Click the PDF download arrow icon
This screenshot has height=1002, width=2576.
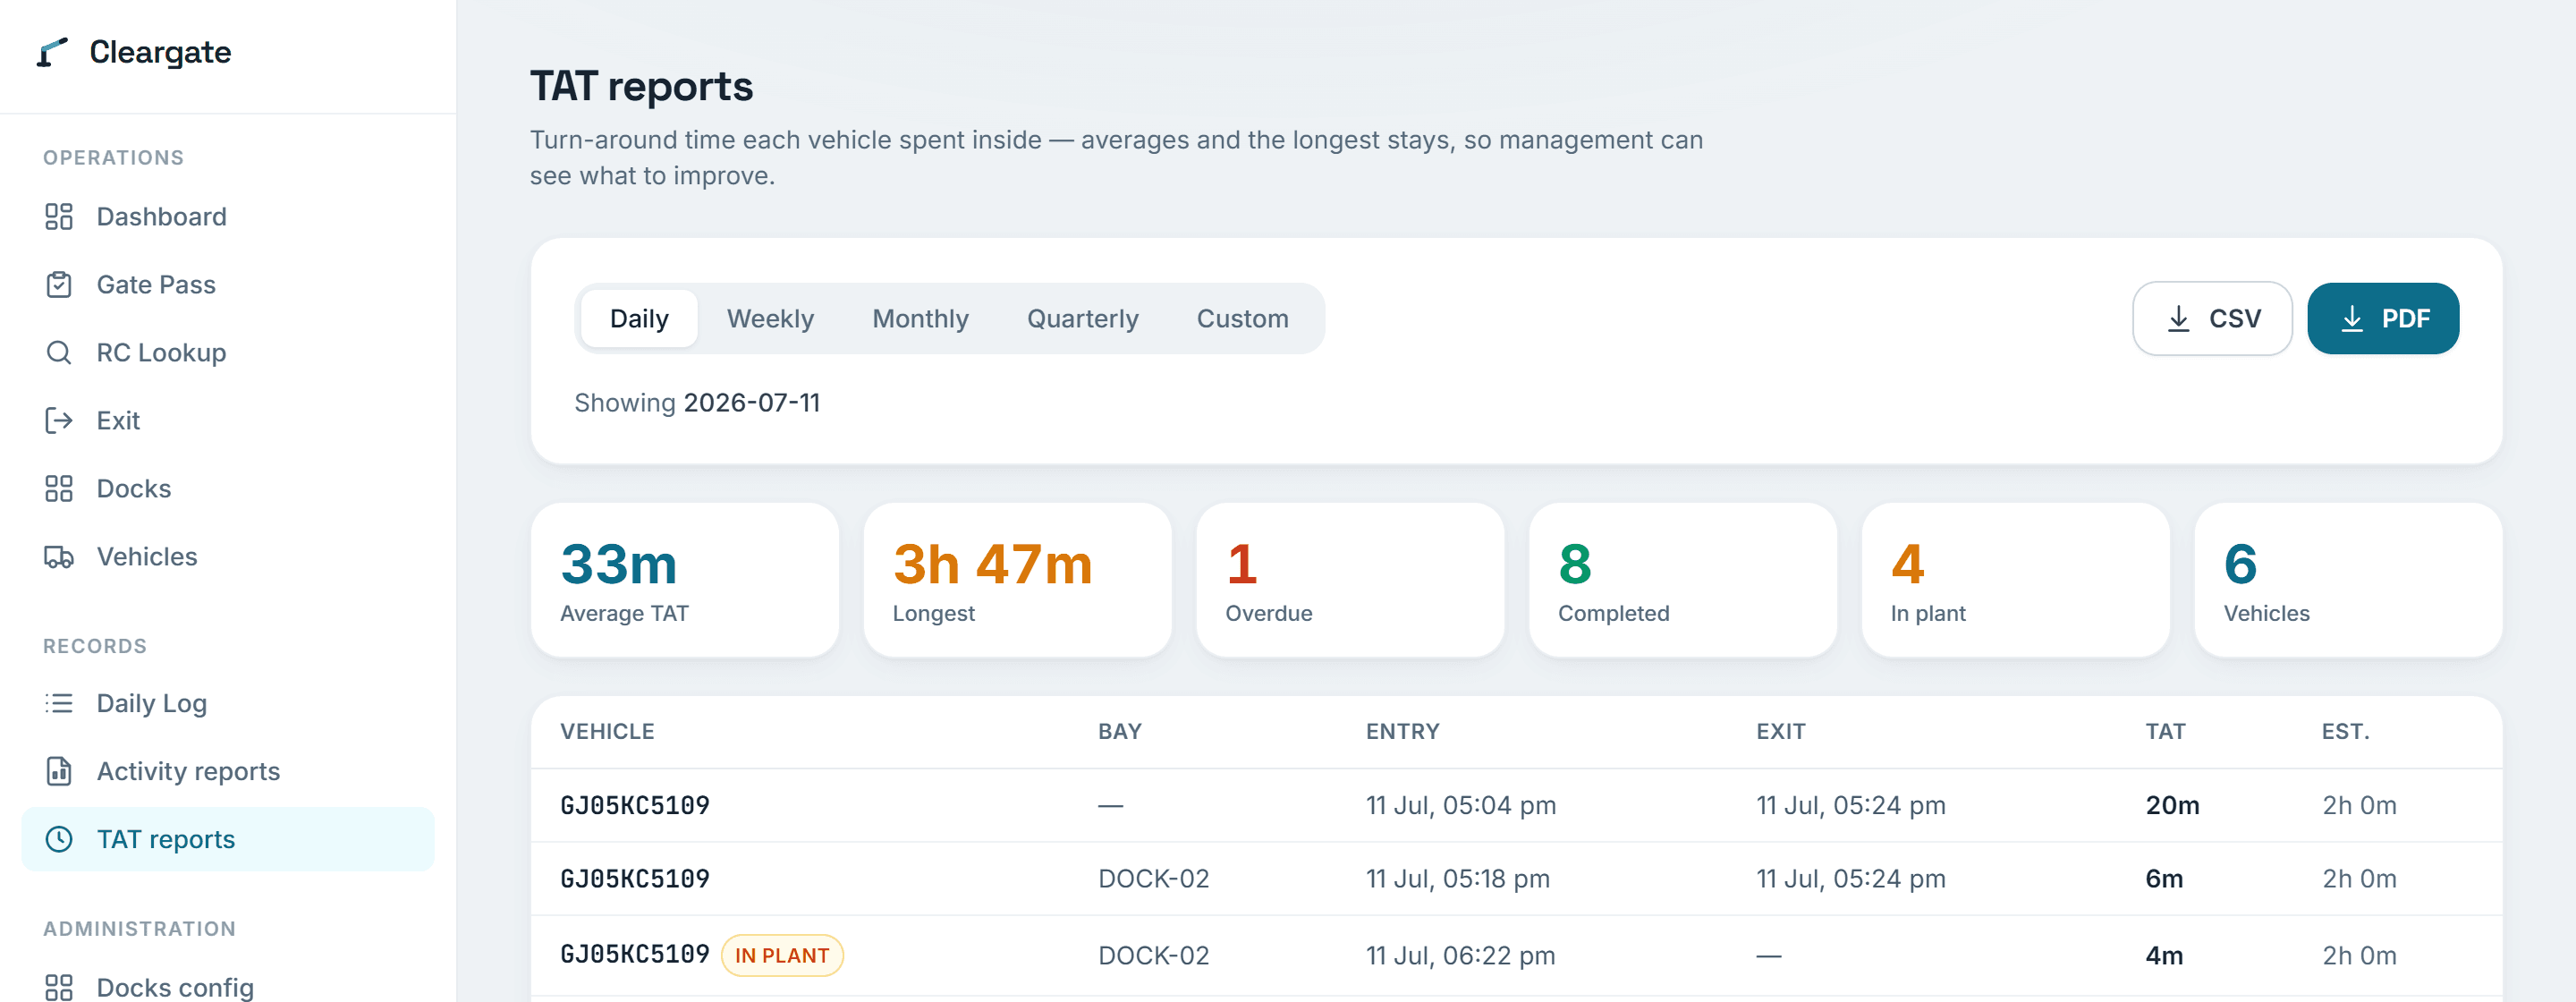coord(2352,319)
